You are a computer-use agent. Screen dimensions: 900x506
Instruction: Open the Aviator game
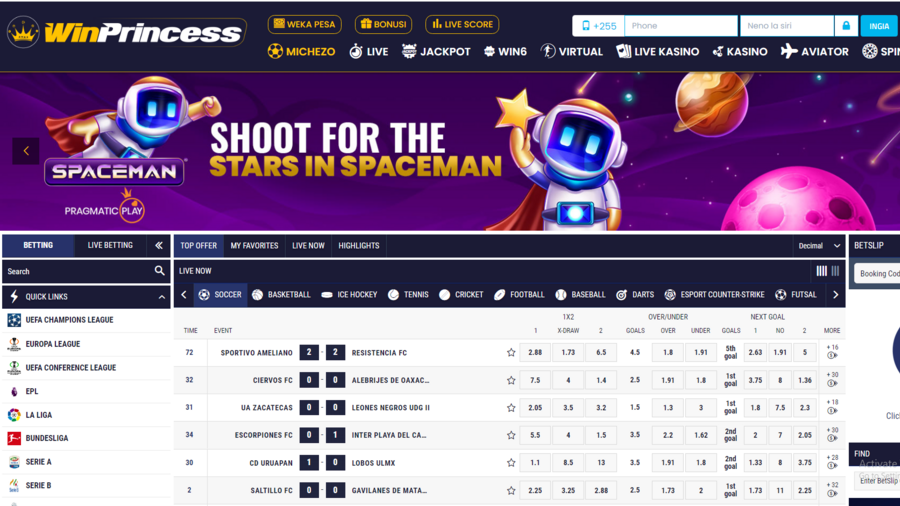815,51
